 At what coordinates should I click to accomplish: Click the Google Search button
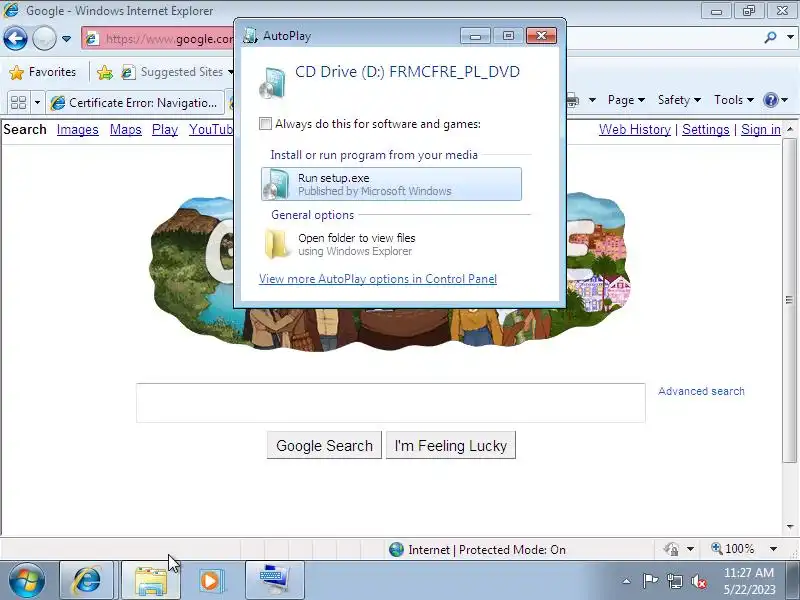324,445
